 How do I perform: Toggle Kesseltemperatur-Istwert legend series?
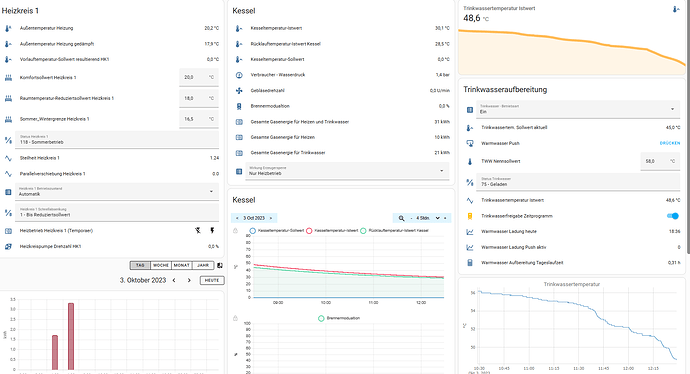point(332,231)
